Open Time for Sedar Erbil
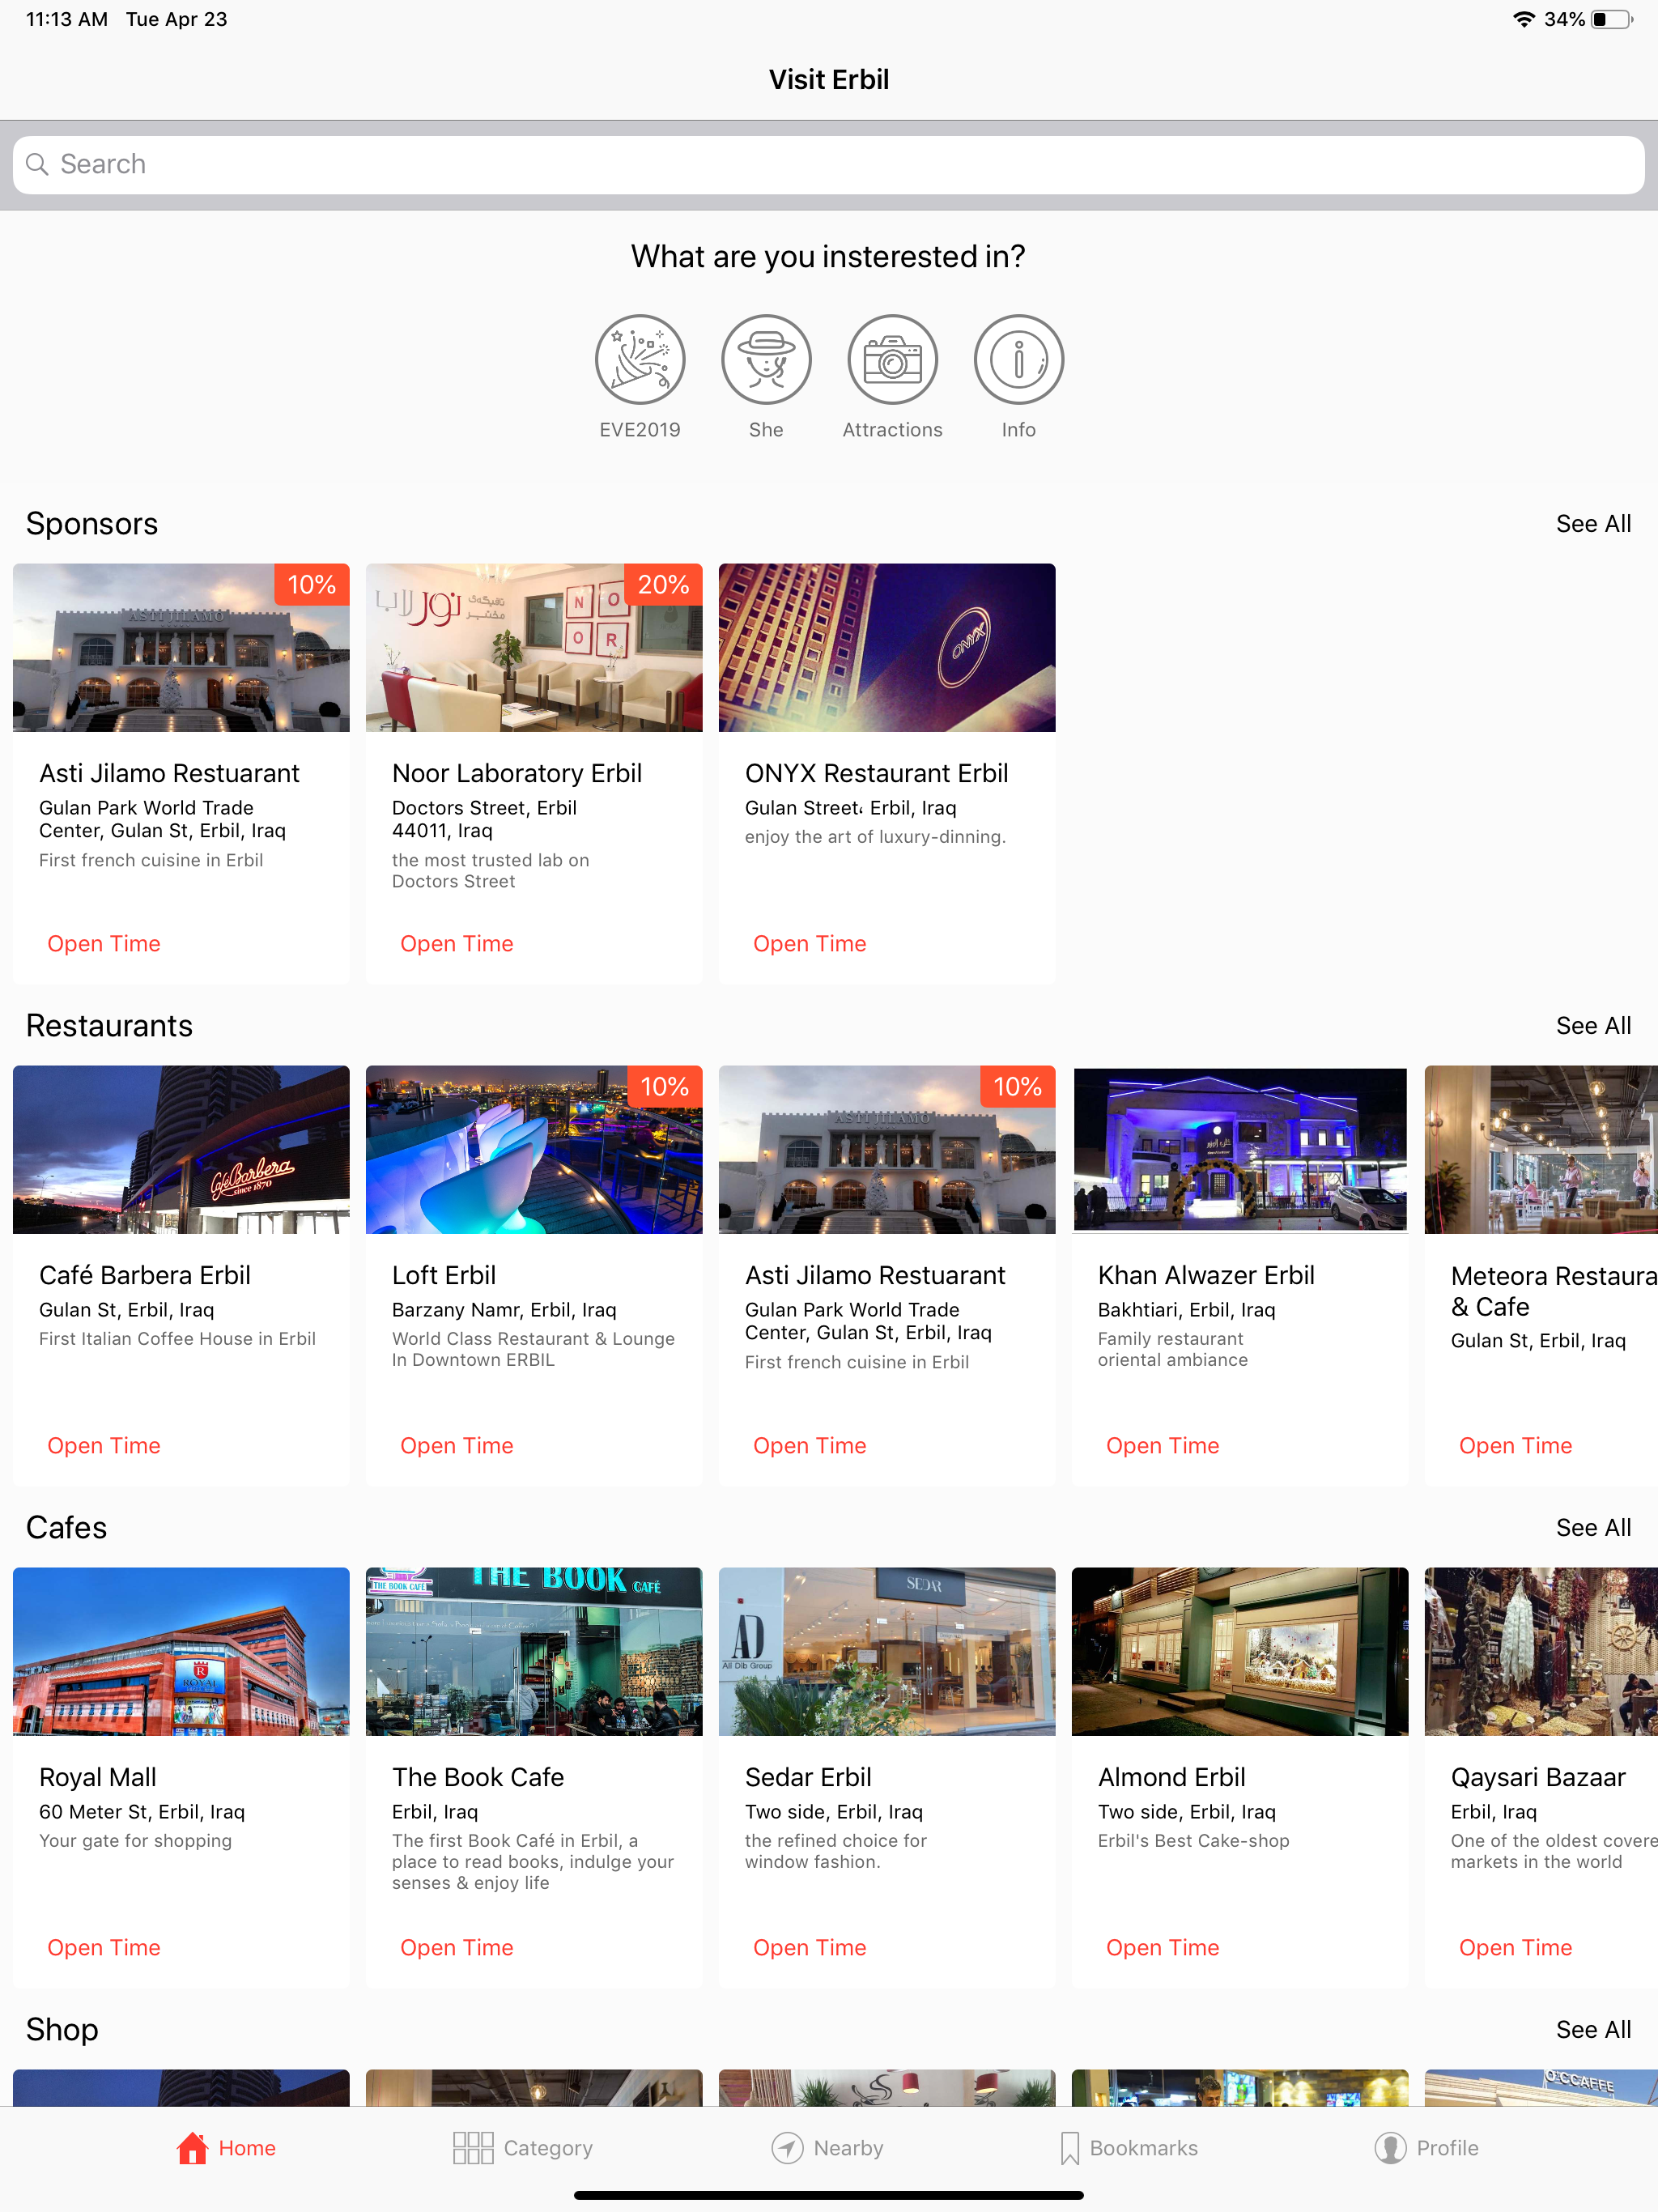Viewport: 1658px width, 2212px height. (x=810, y=1948)
